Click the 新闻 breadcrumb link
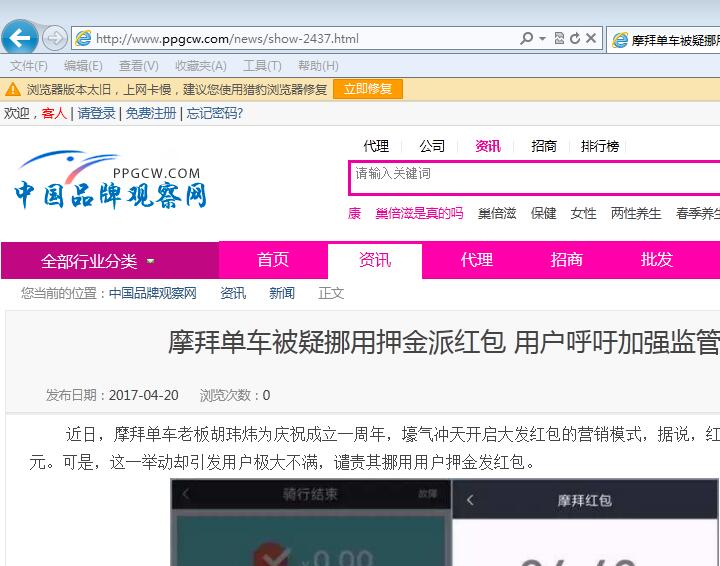The height and width of the screenshot is (566, 720). (282, 293)
